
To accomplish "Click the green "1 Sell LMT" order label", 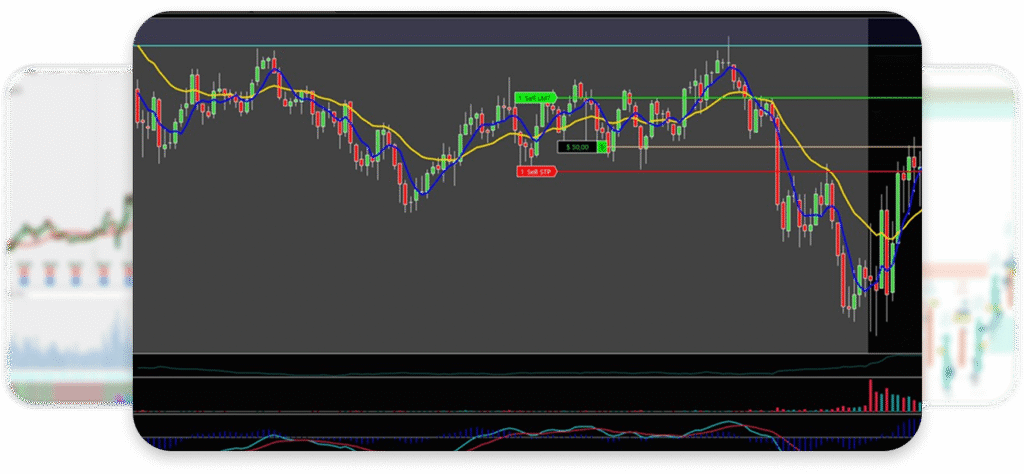I will [534, 98].
